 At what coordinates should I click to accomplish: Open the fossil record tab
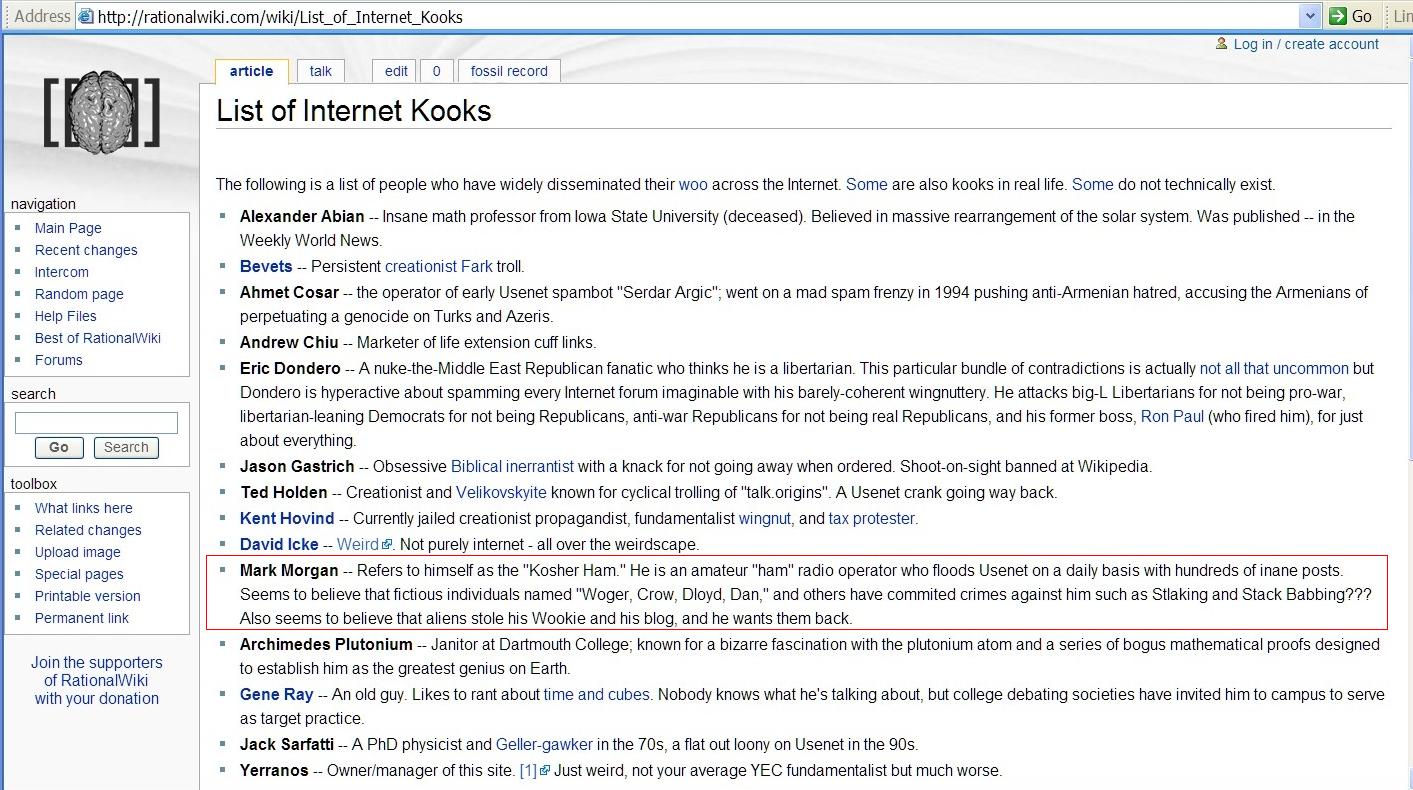tap(509, 71)
